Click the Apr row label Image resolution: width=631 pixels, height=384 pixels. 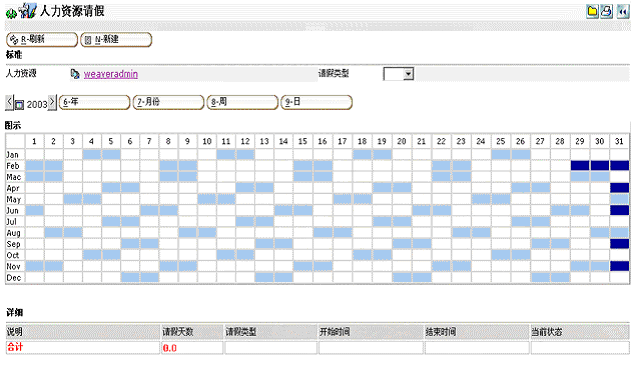pyautogui.click(x=13, y=188)
